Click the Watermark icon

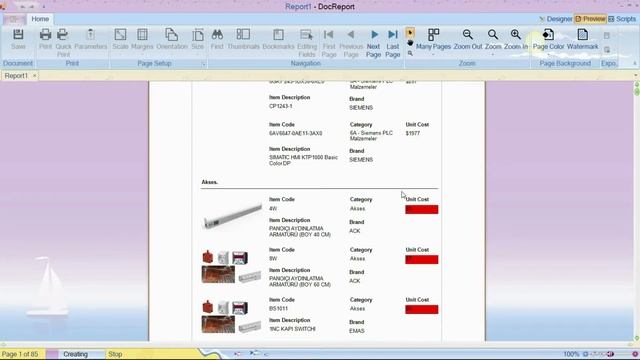pos(582,35)
